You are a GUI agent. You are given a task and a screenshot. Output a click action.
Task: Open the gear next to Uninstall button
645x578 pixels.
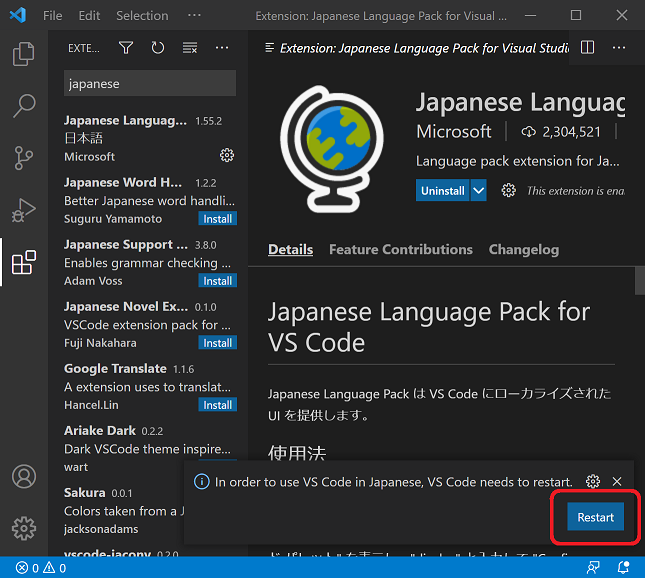pos(508,190)
